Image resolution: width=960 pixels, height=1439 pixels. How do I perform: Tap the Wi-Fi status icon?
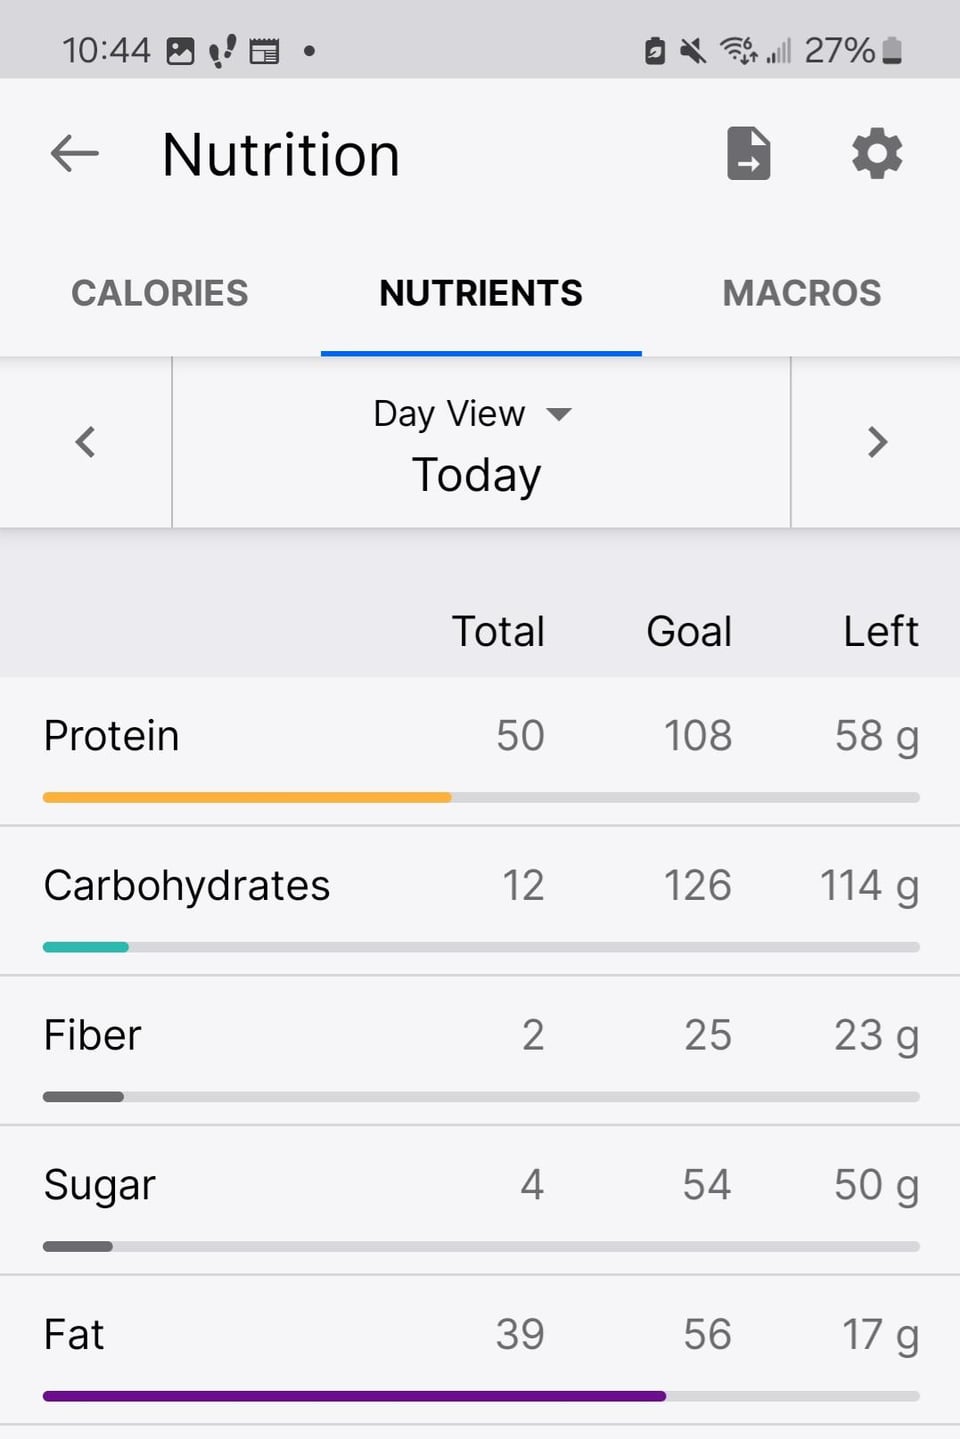(738, 50)
